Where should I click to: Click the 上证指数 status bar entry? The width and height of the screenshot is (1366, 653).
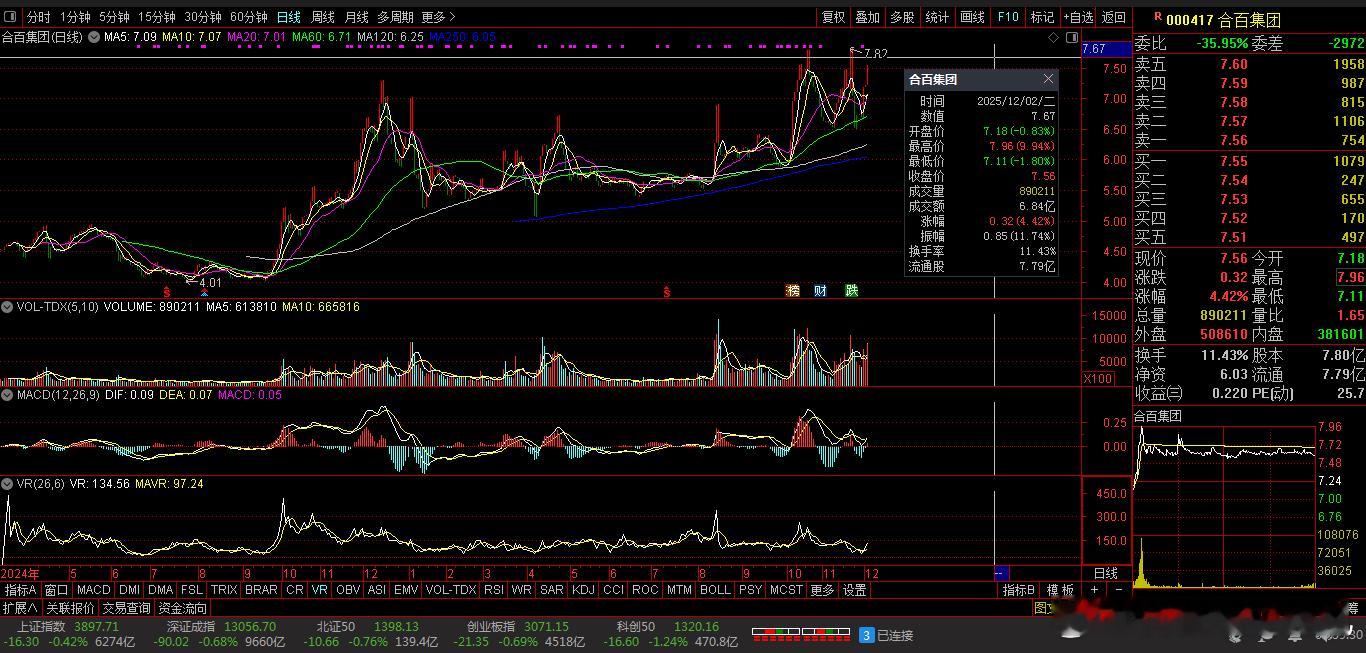[70, 634]
